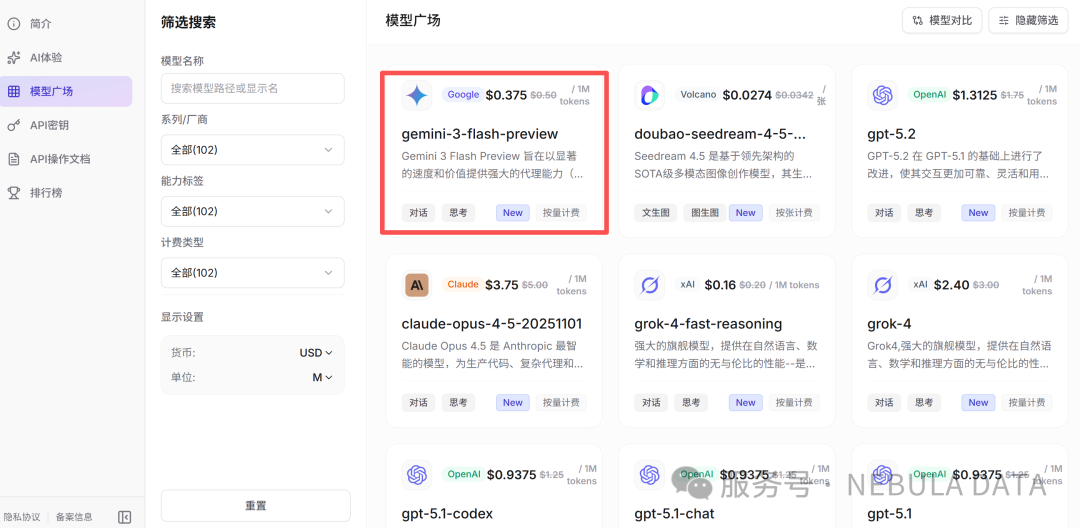Click the 文生图 tag on doubao card
The width and height of the screenshot is (1080, 528).
pos(656,213)
